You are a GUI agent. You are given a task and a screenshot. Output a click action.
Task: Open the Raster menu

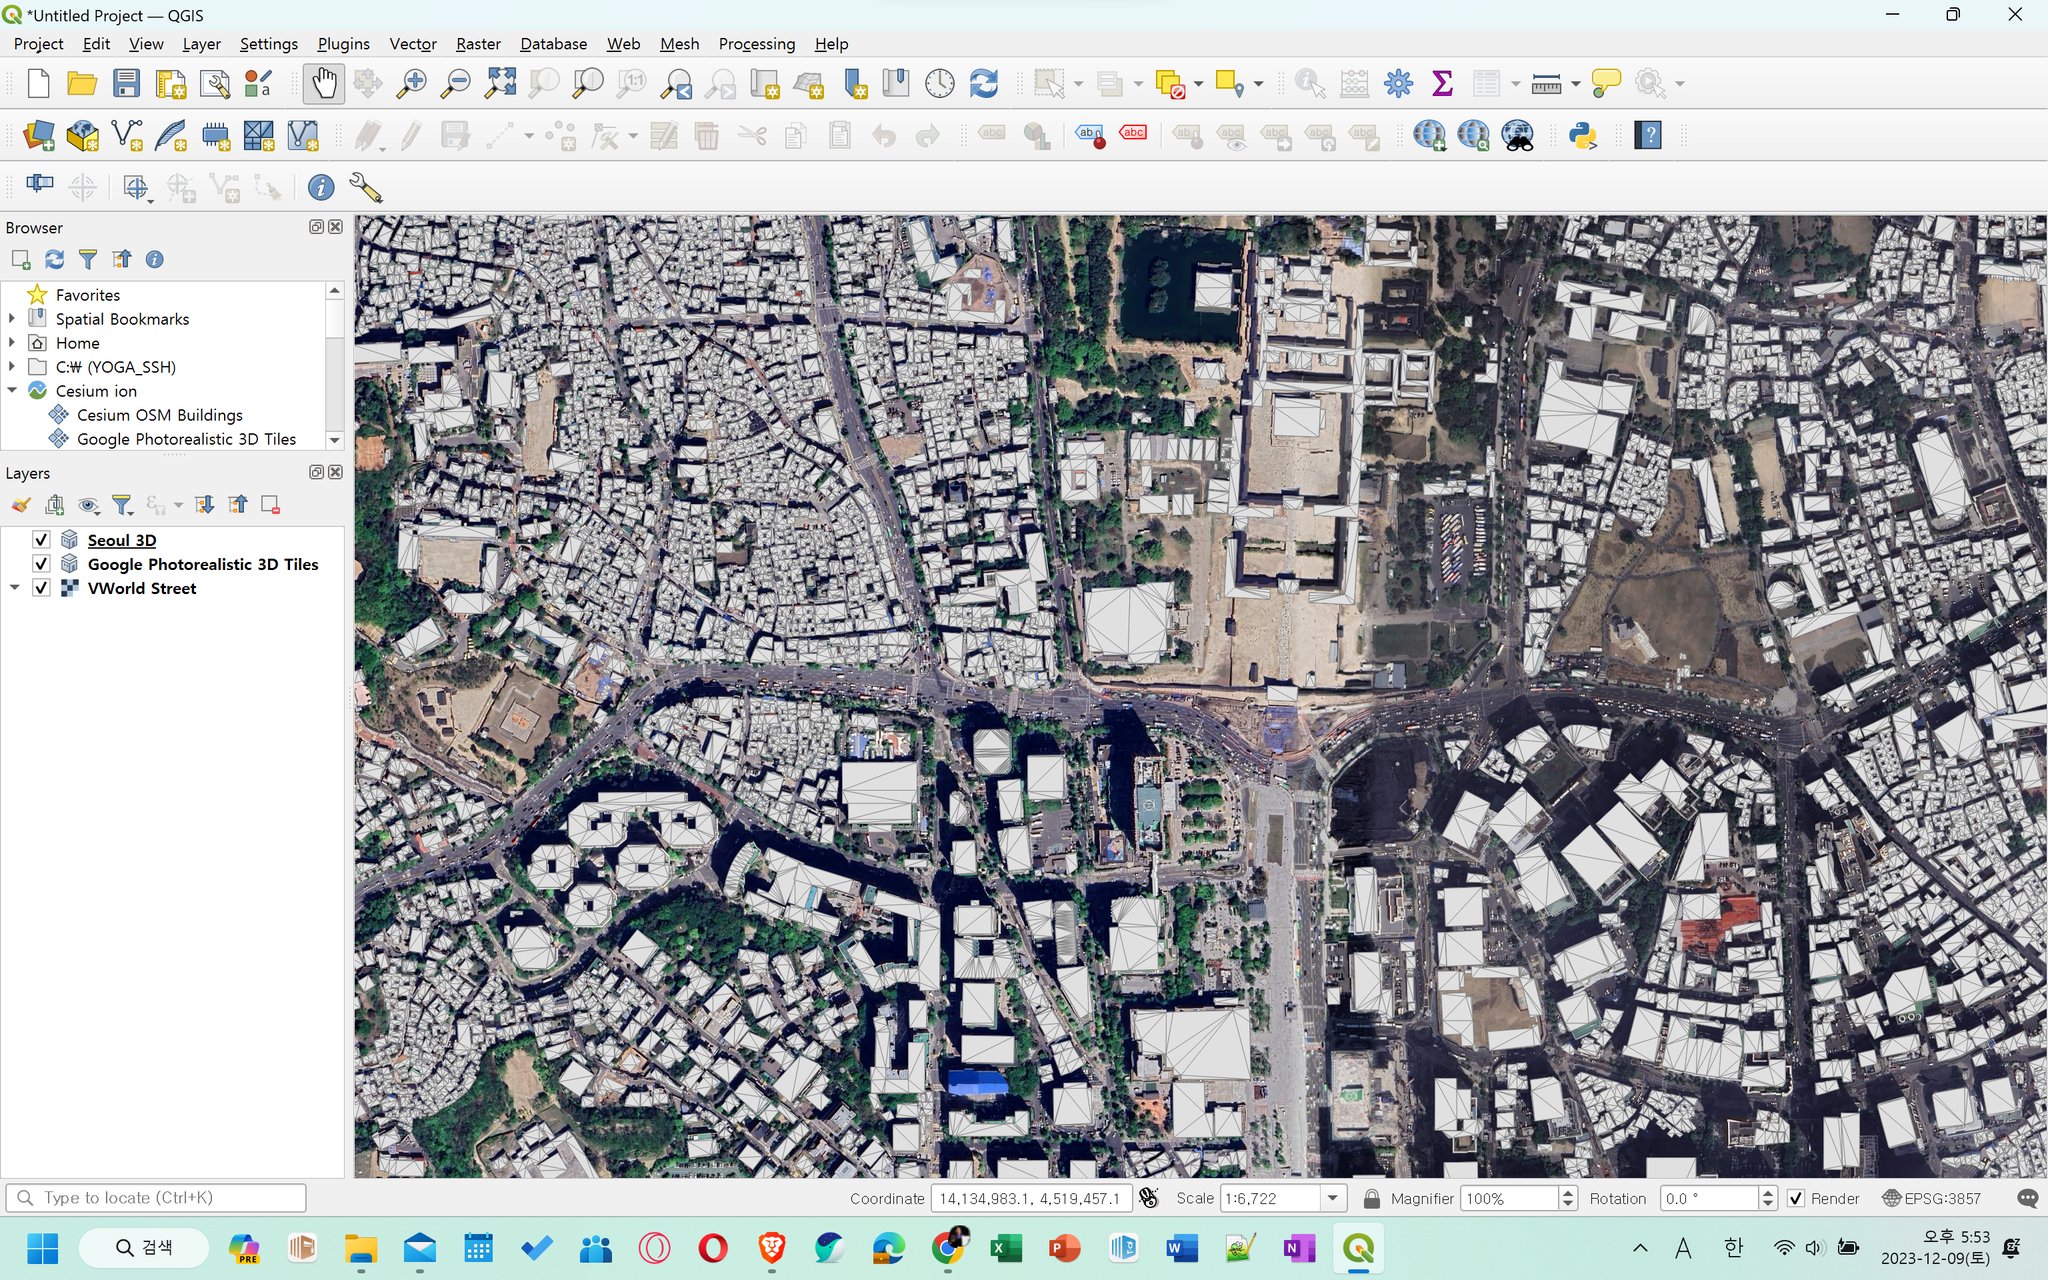point(478,44)
